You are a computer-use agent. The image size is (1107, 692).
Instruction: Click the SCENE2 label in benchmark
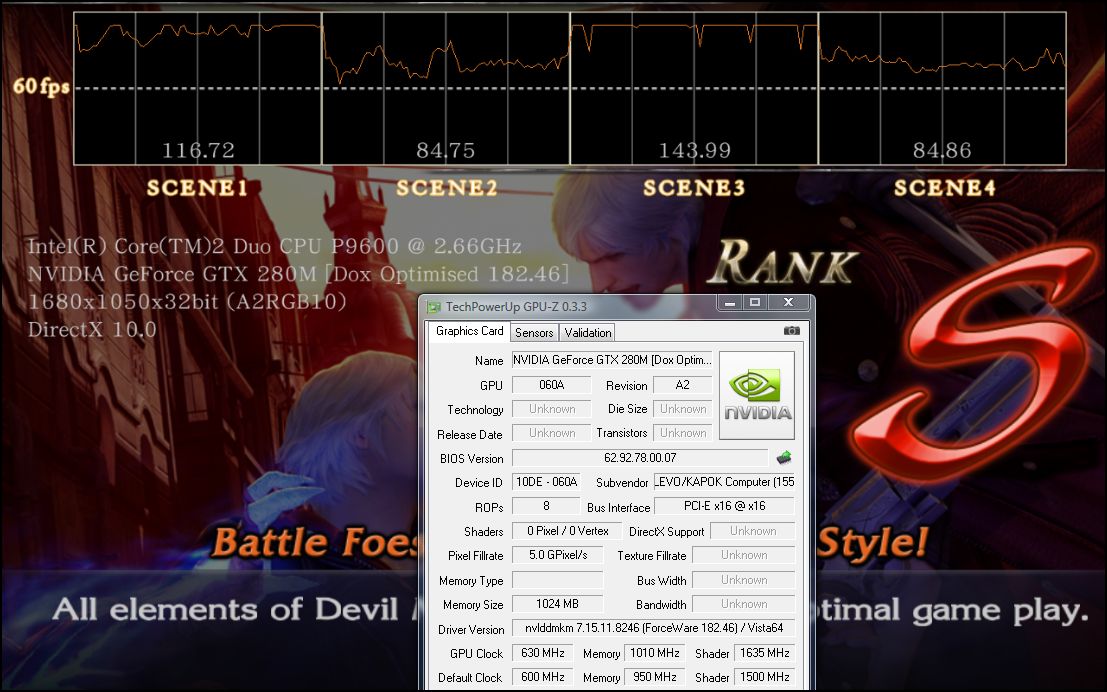point(446,188)
